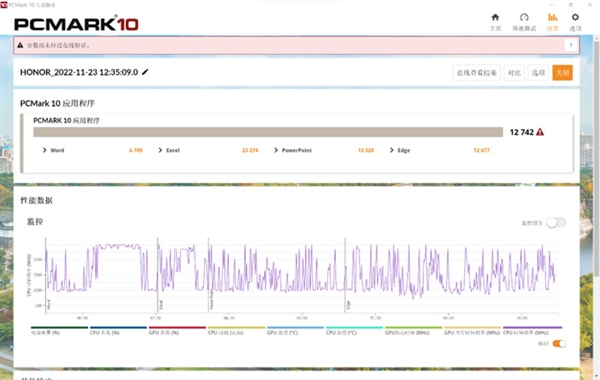The image size is (600, 380).
Task: Click the warning triangle icon in pink banner
Action: (20, 45)
